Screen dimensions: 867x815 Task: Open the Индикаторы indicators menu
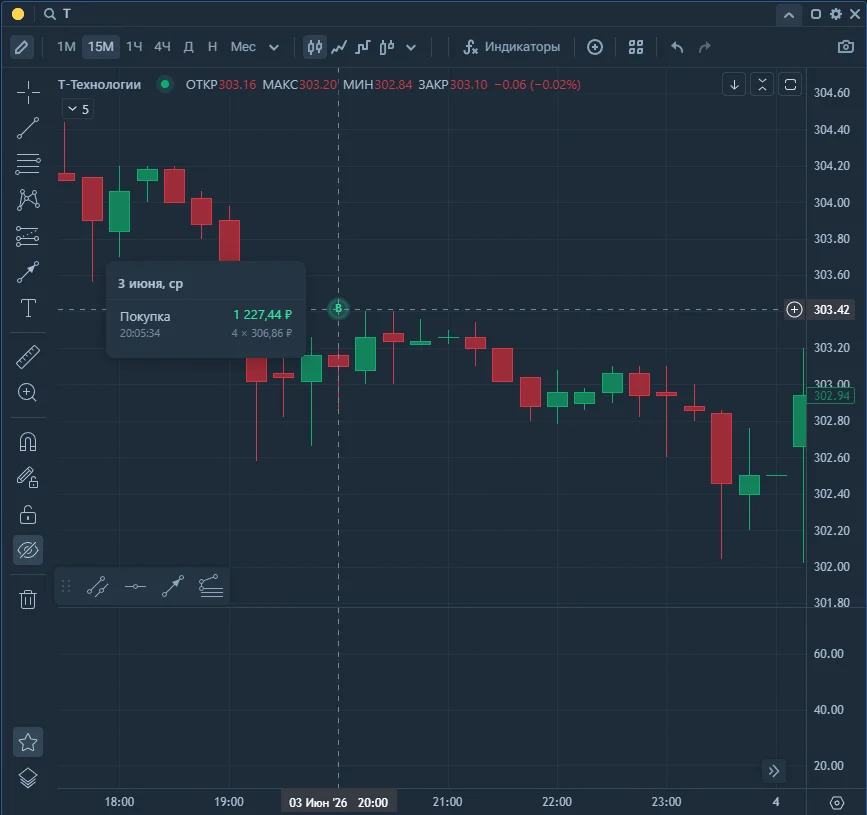point(511,47)
